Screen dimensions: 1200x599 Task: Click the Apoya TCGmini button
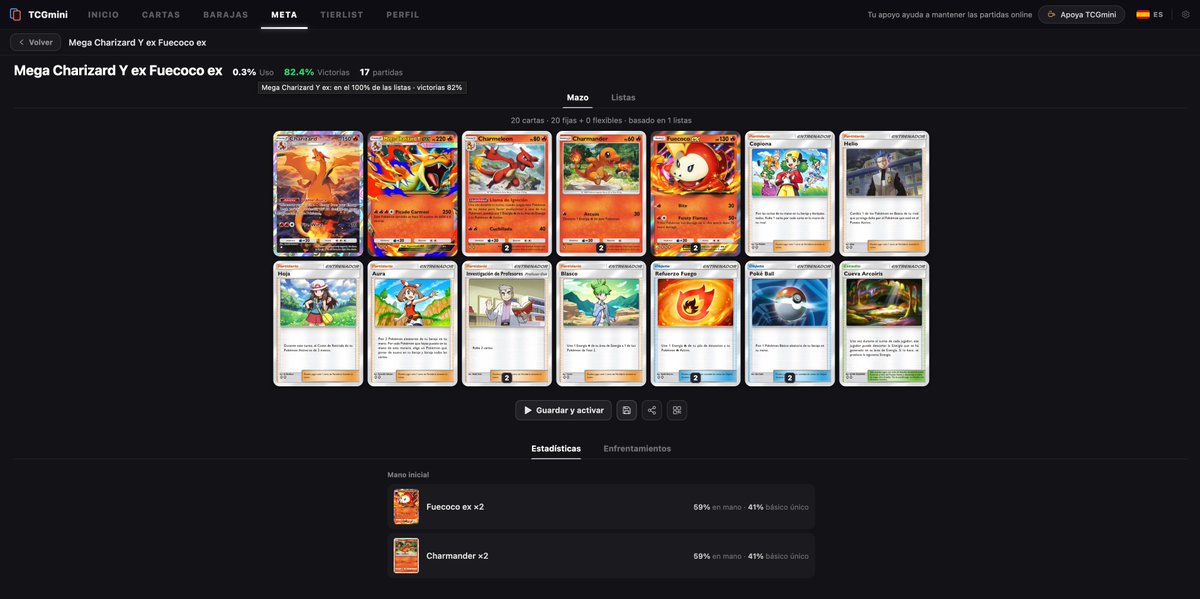tap(1081, 15)
